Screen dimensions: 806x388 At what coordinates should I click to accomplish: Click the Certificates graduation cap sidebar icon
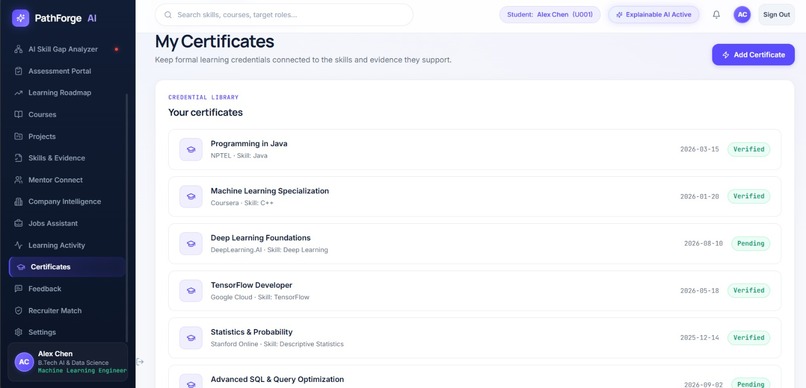coord(21,267)
